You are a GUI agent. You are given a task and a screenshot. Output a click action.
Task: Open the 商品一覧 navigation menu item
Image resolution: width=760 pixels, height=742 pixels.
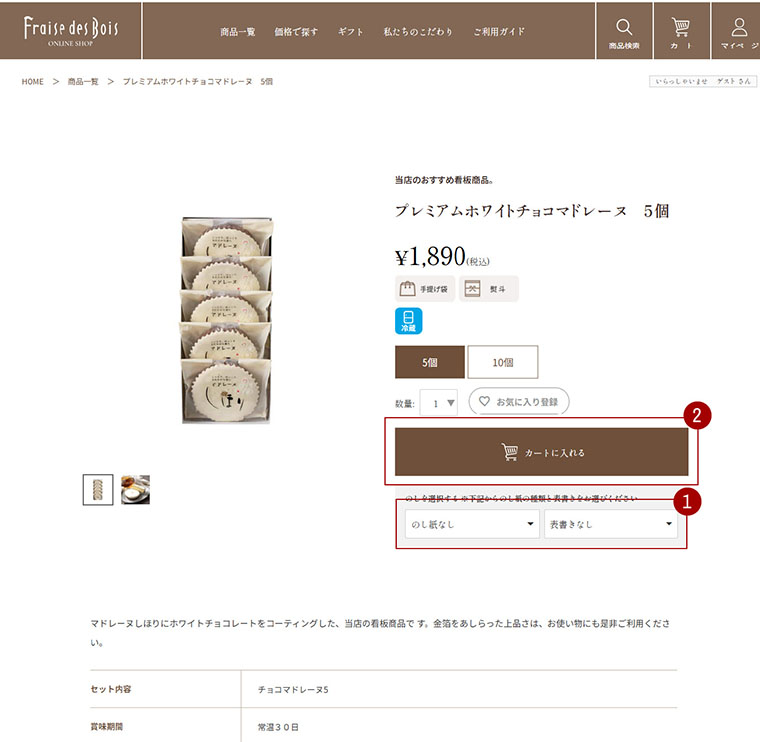238,32
